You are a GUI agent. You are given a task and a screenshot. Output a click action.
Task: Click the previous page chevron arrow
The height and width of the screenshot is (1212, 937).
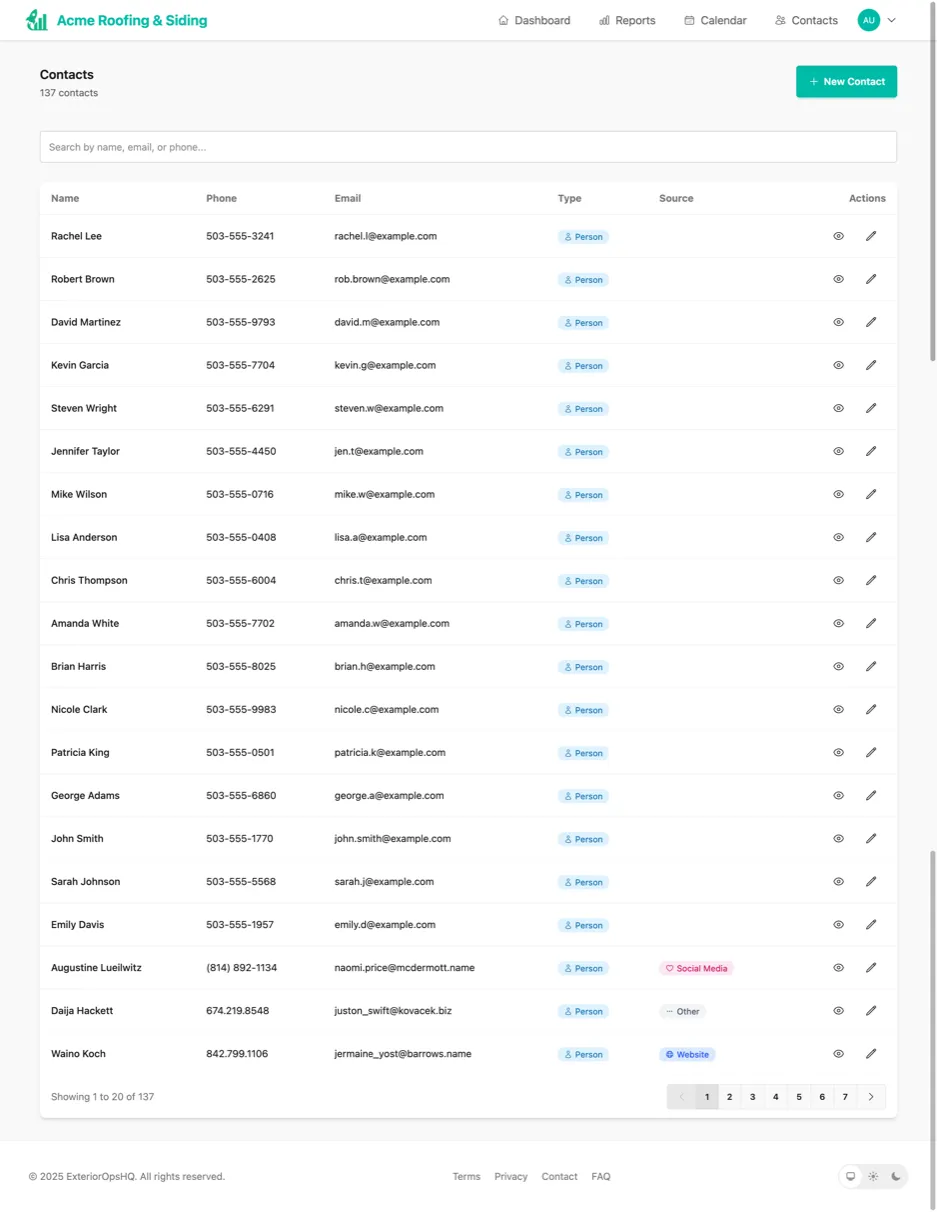point(682,1096)
